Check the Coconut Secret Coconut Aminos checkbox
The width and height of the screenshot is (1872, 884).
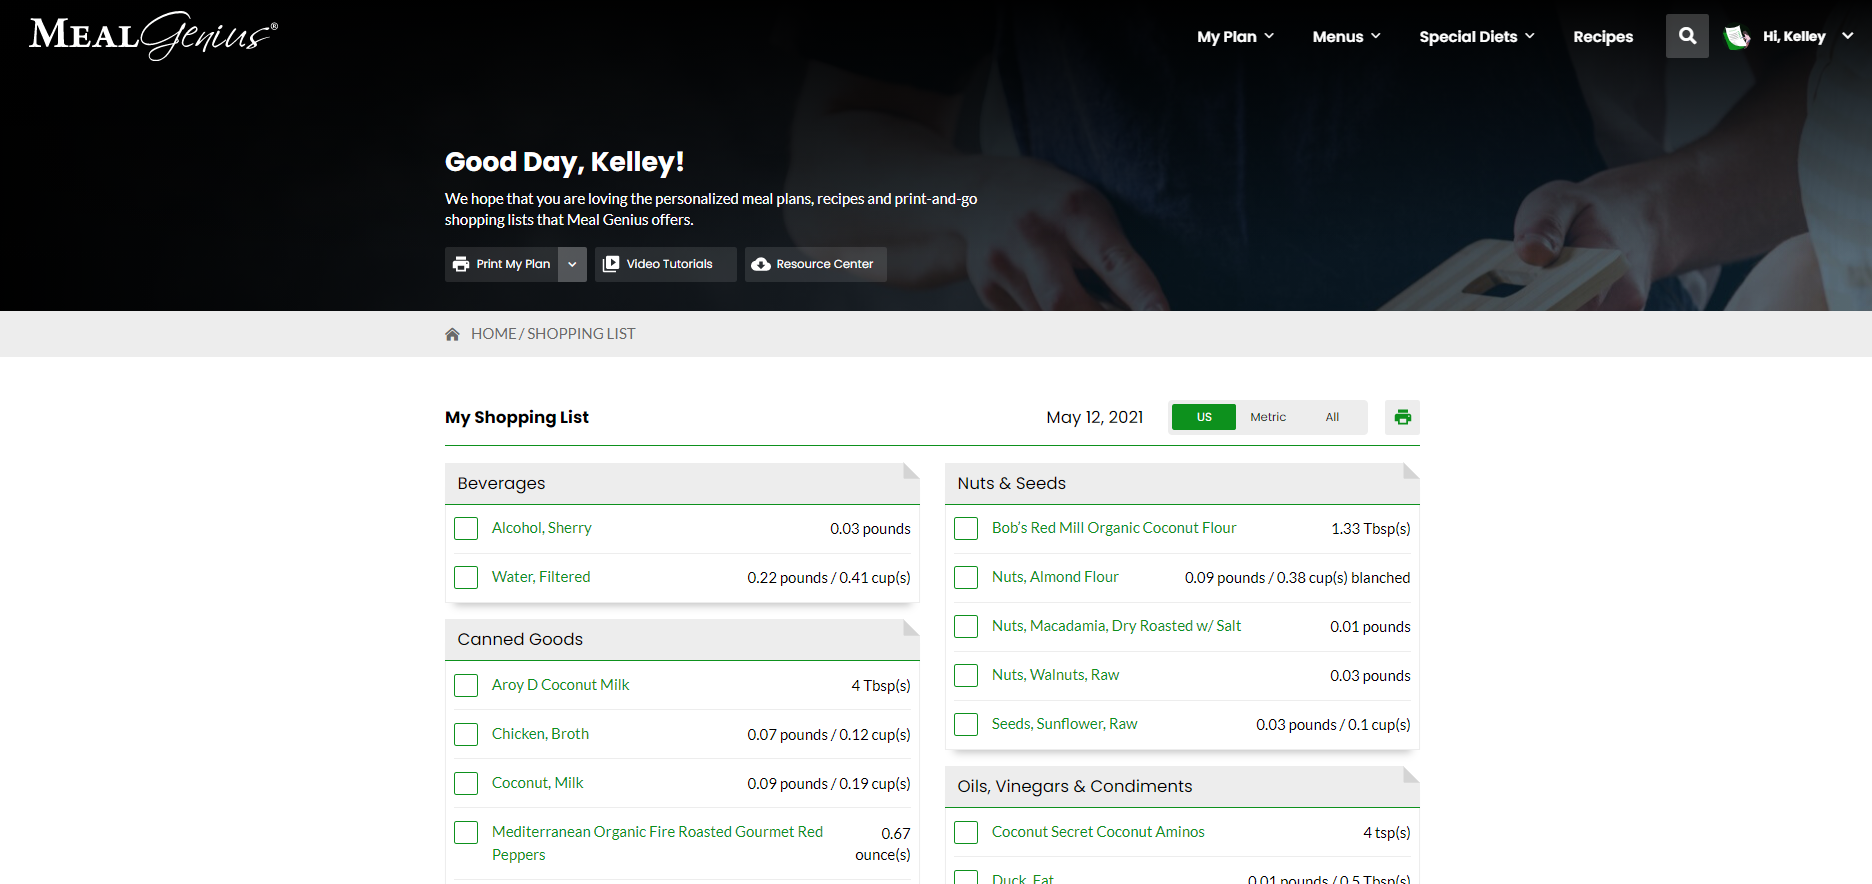pos(966,832)
